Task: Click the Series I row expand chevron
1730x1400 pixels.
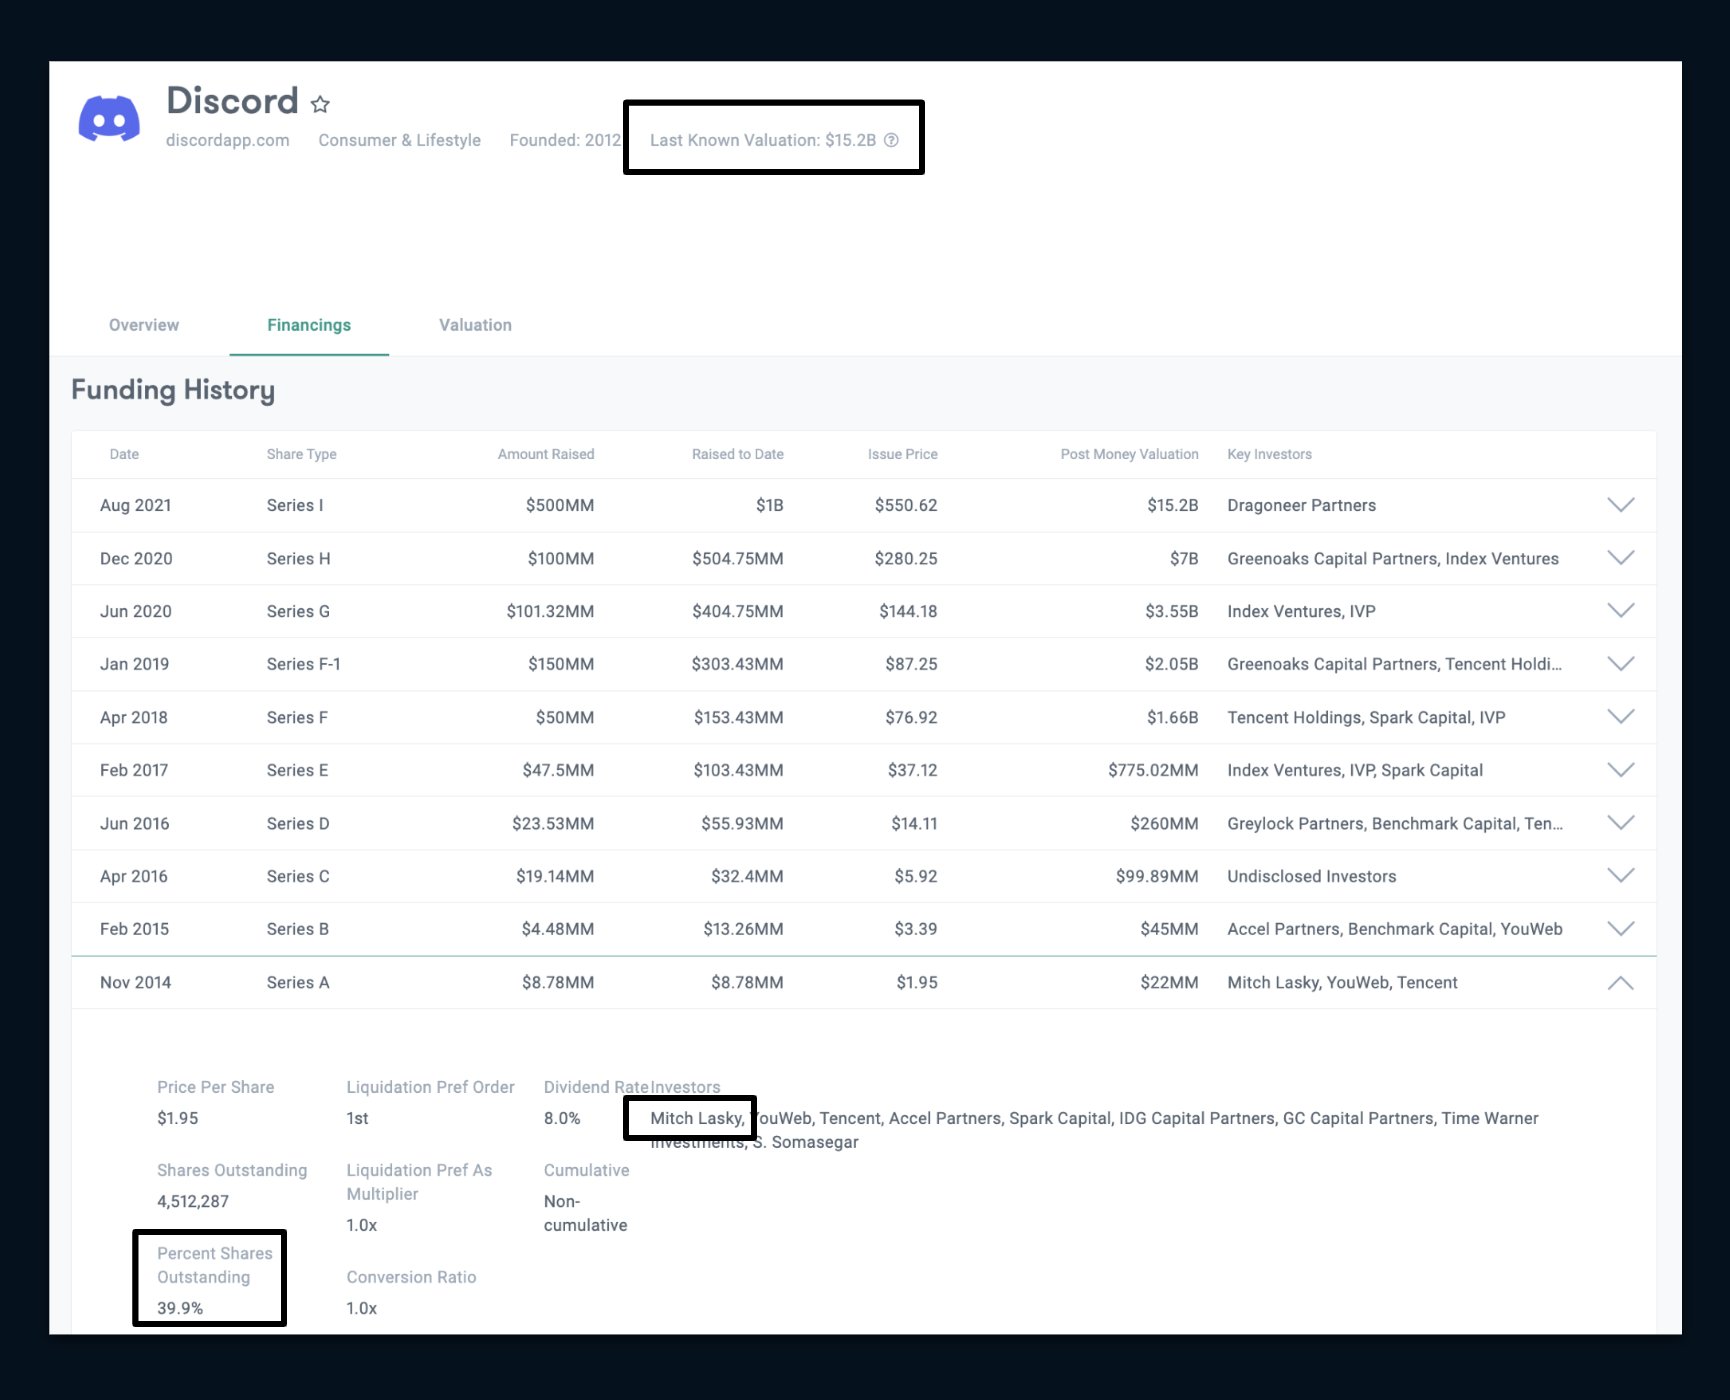Action: click(1620, 505)
